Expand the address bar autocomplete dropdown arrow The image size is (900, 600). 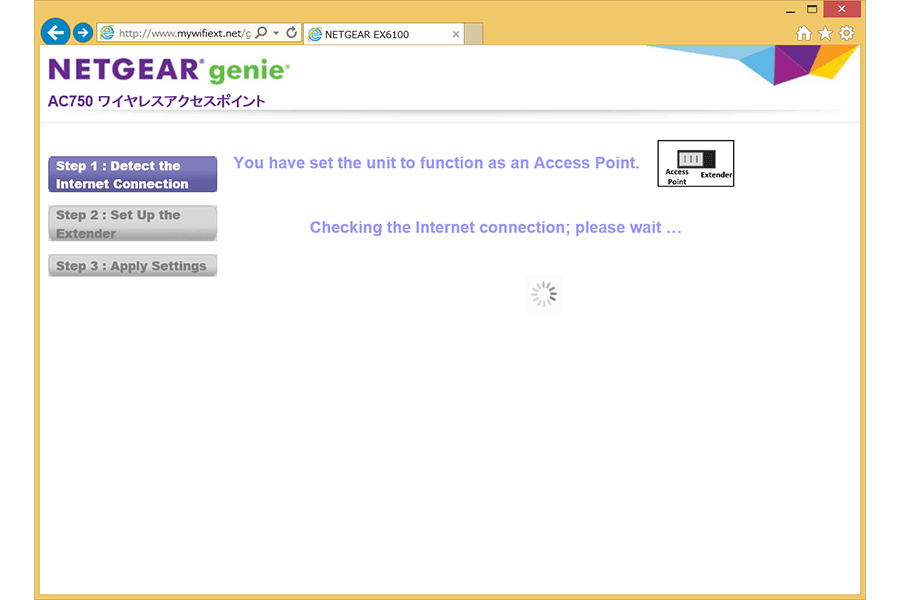coord(276,33)
